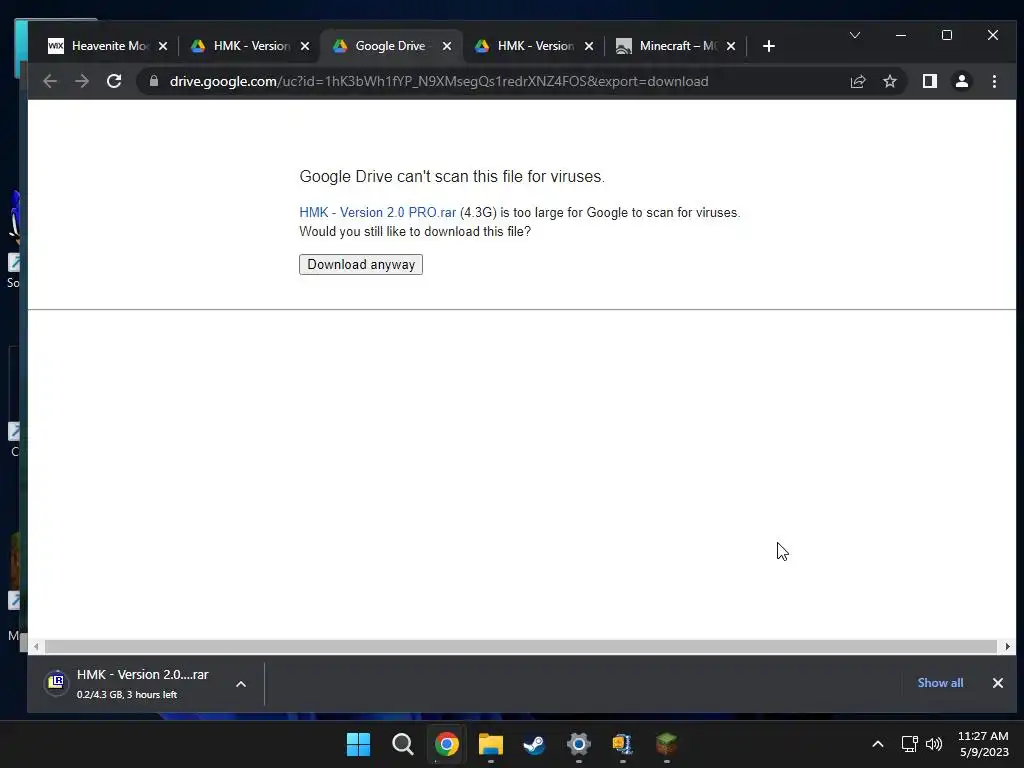Open a new browser tab
This screenshot has width=1024, height=768.
(769, 46)
